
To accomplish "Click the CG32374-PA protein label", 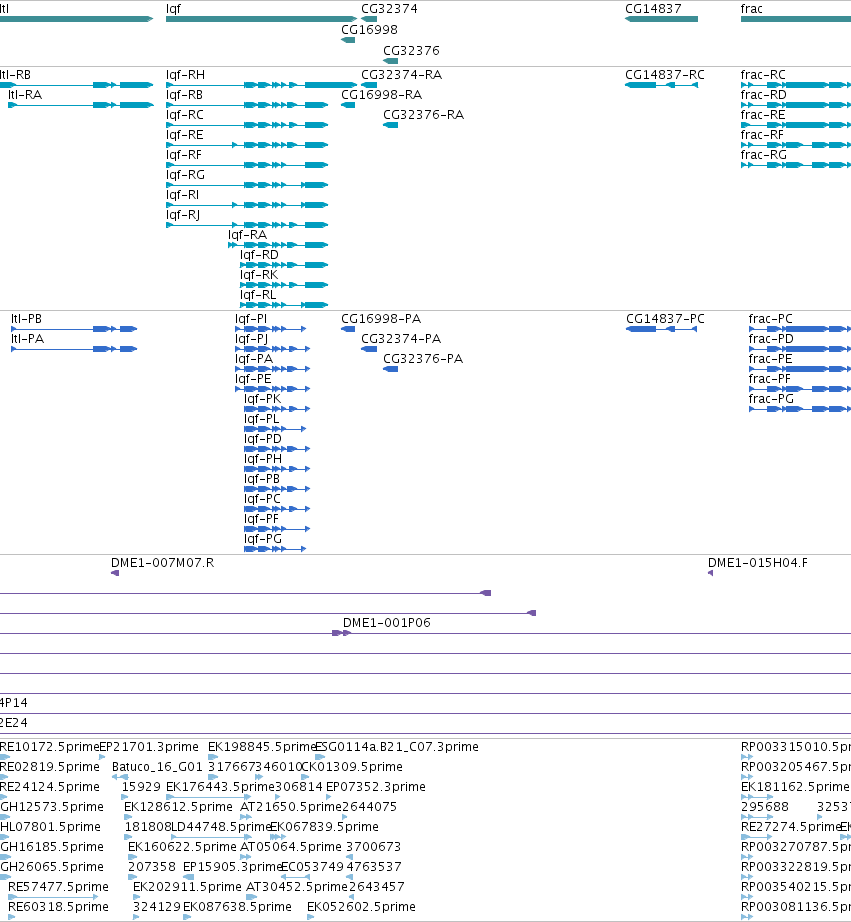I will coord(401,339).
